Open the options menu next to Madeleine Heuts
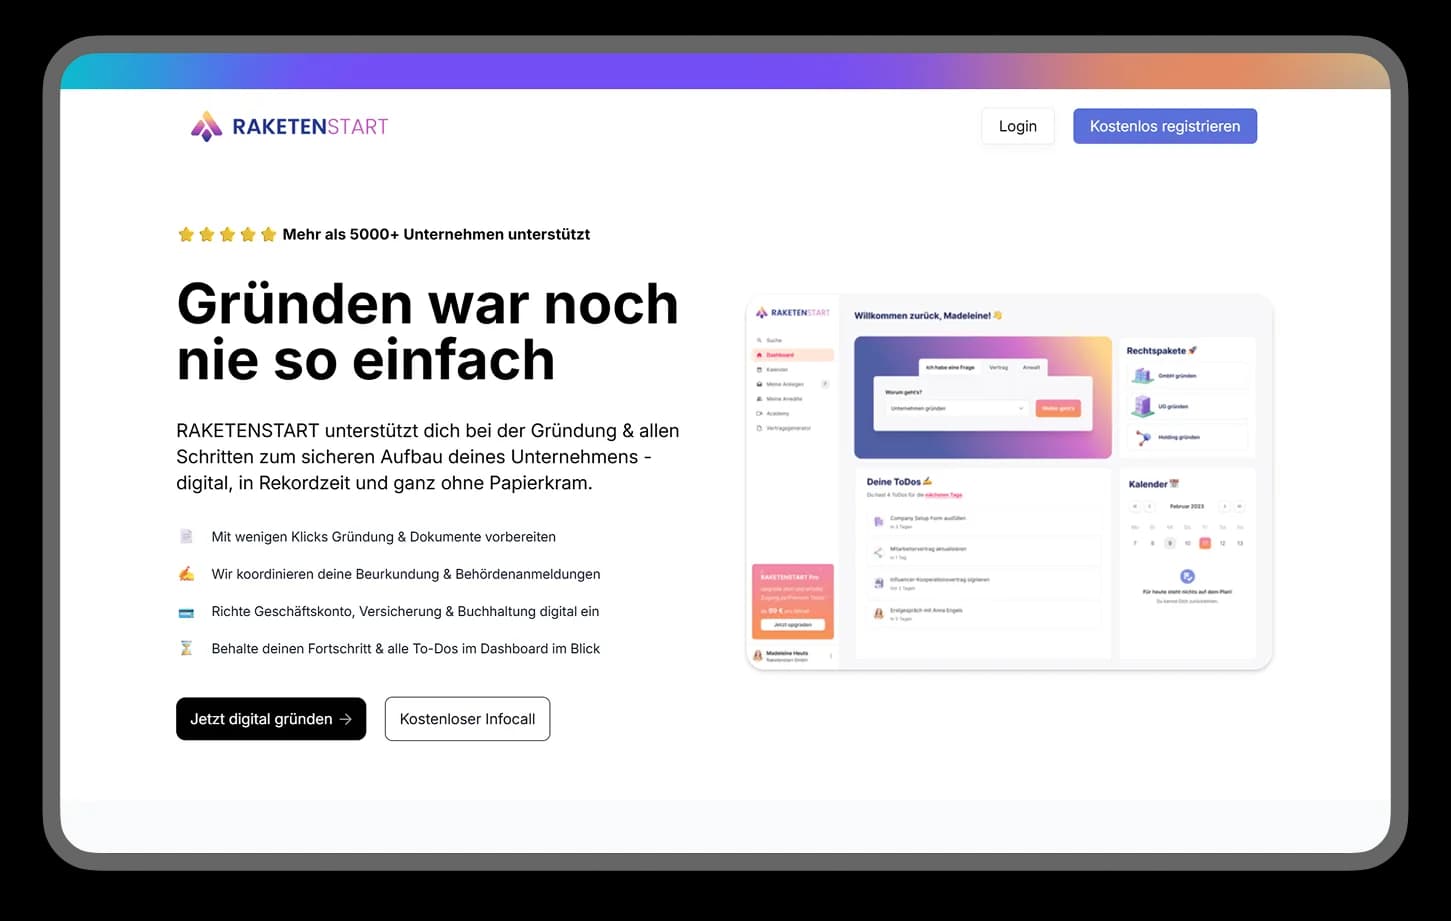 pos(831,656)
